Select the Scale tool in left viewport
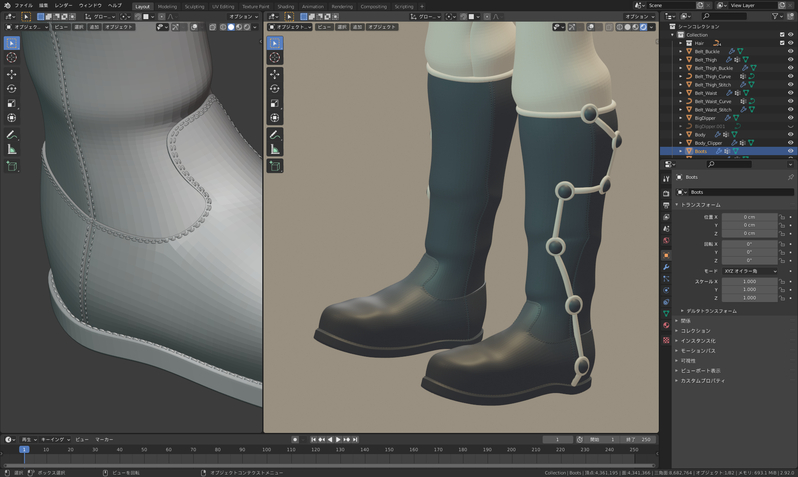Image resolution: width=798 pixels, height=477 pixels. [12, 103]
